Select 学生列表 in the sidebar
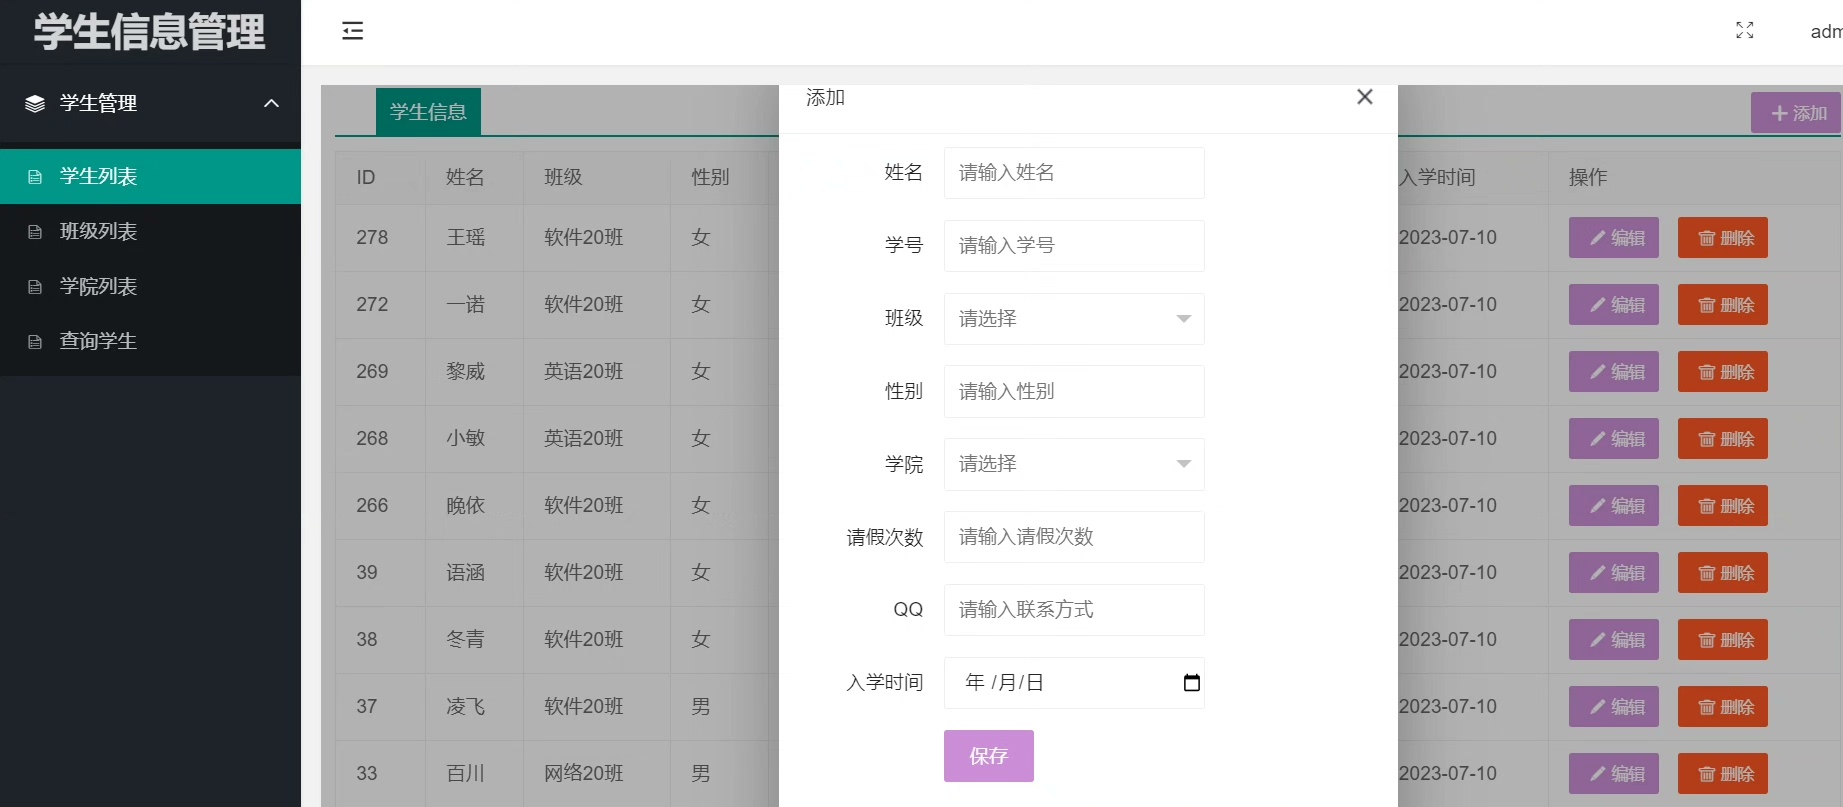This screenshot has height=807, width=1843. point(98,177)
